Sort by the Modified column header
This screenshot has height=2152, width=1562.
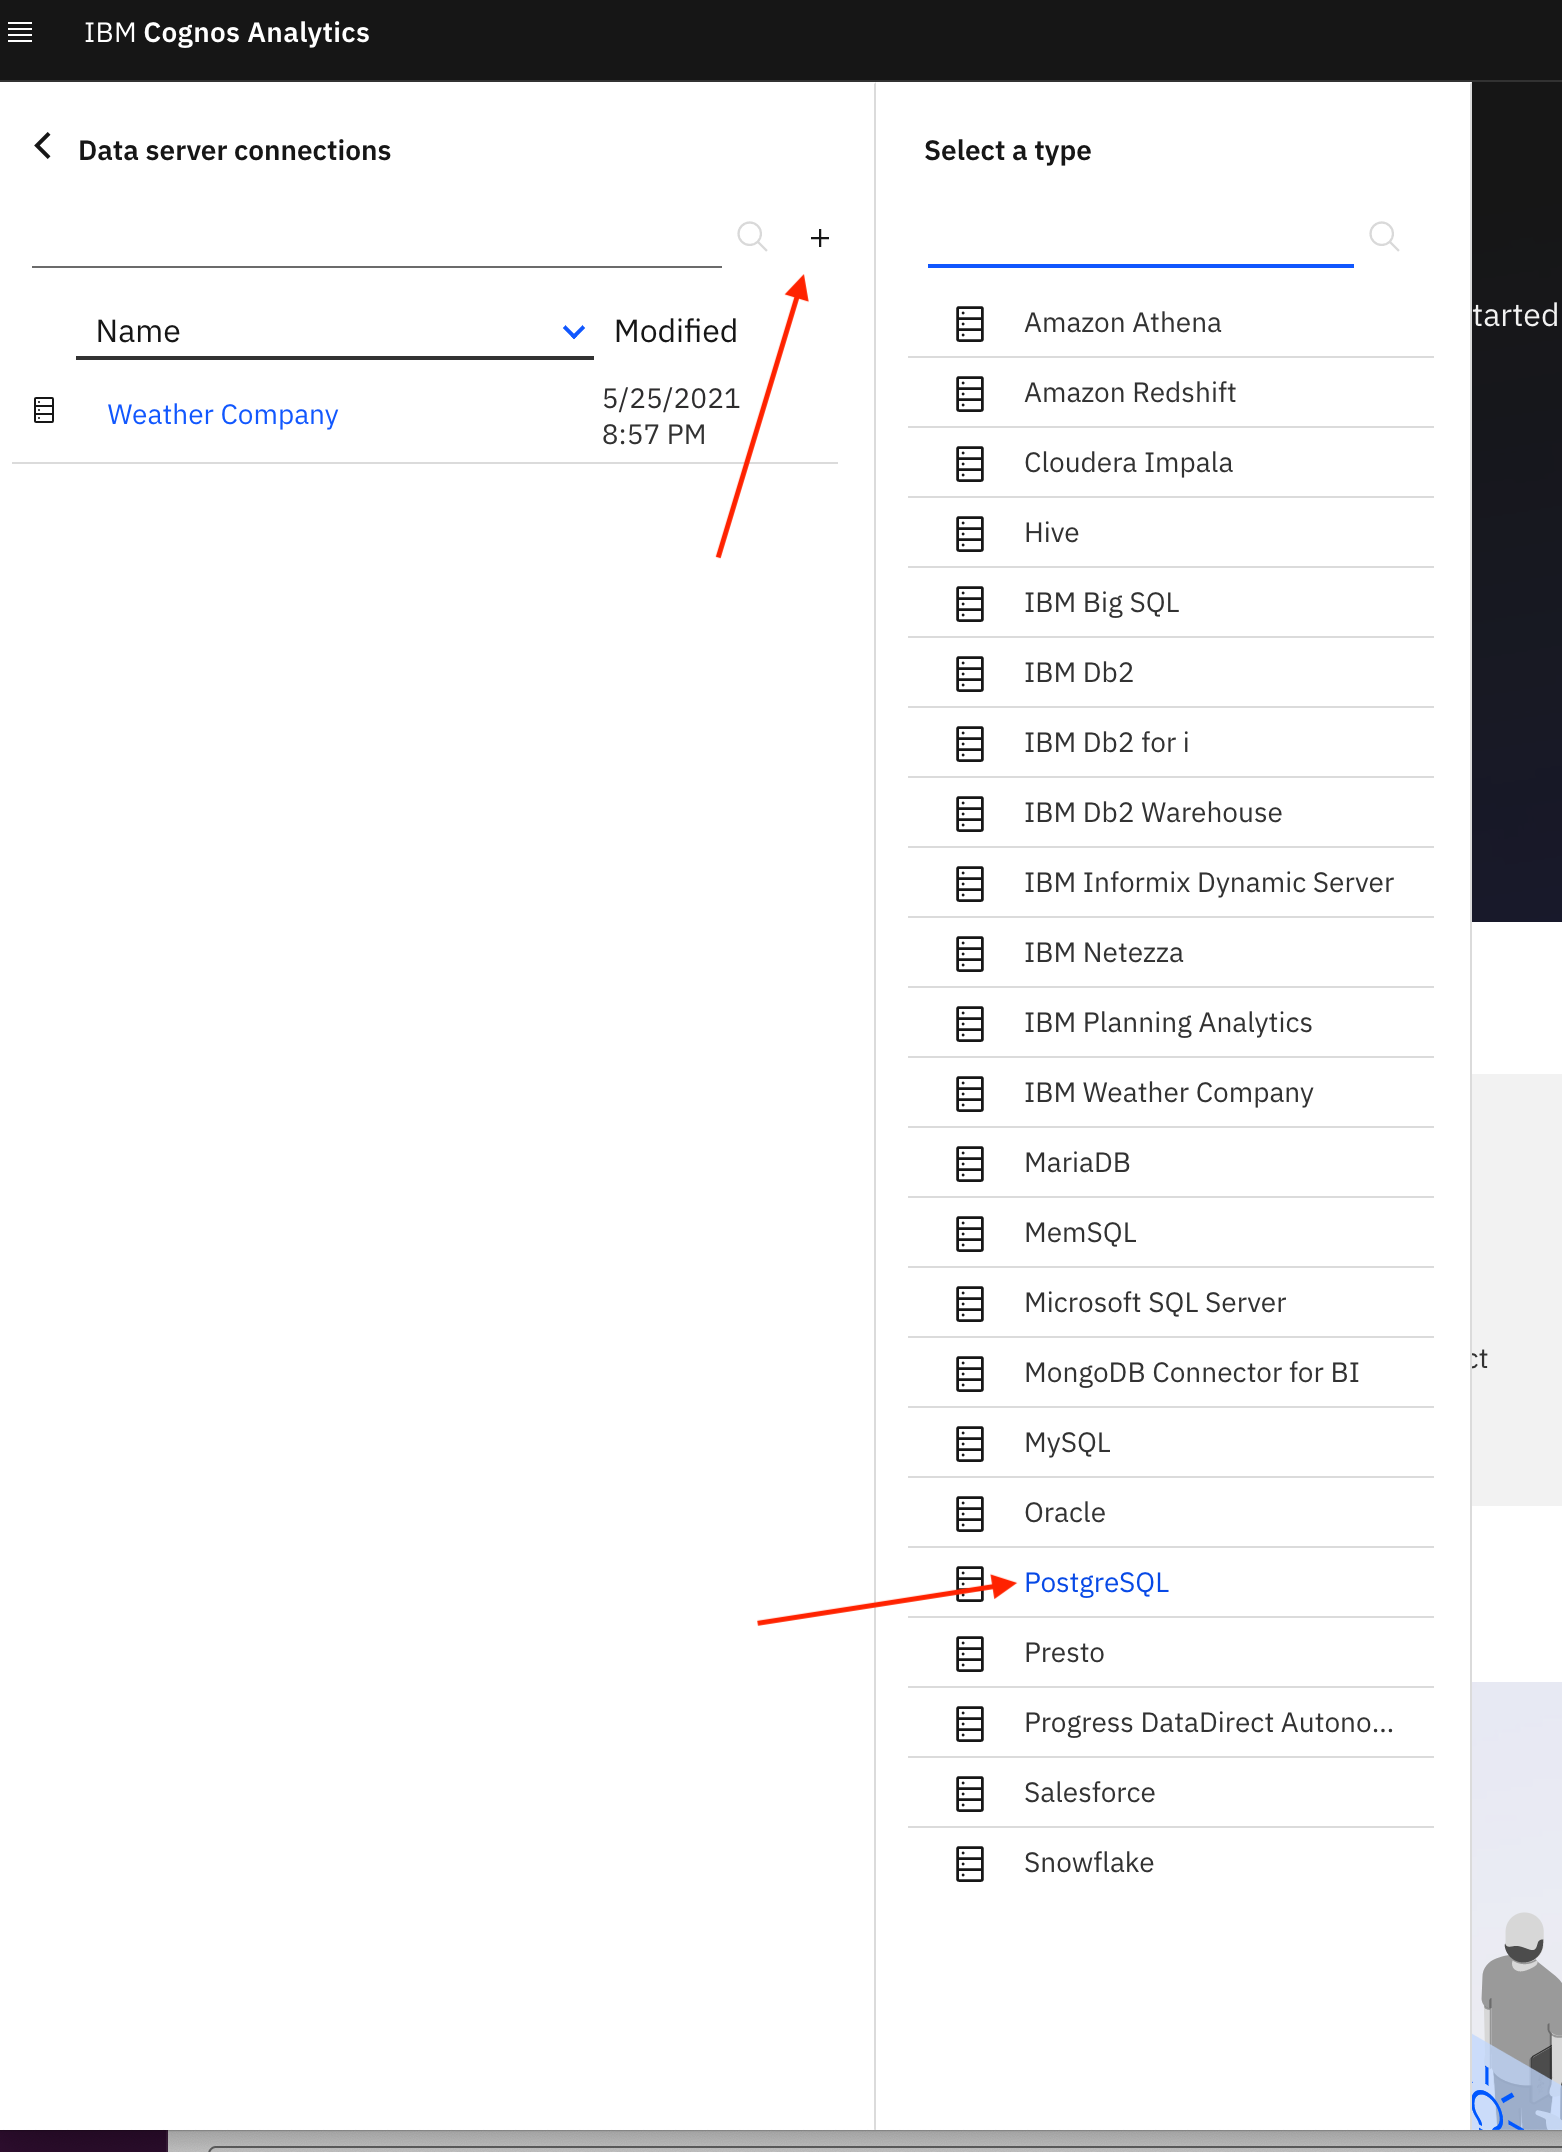pos(676,331)
